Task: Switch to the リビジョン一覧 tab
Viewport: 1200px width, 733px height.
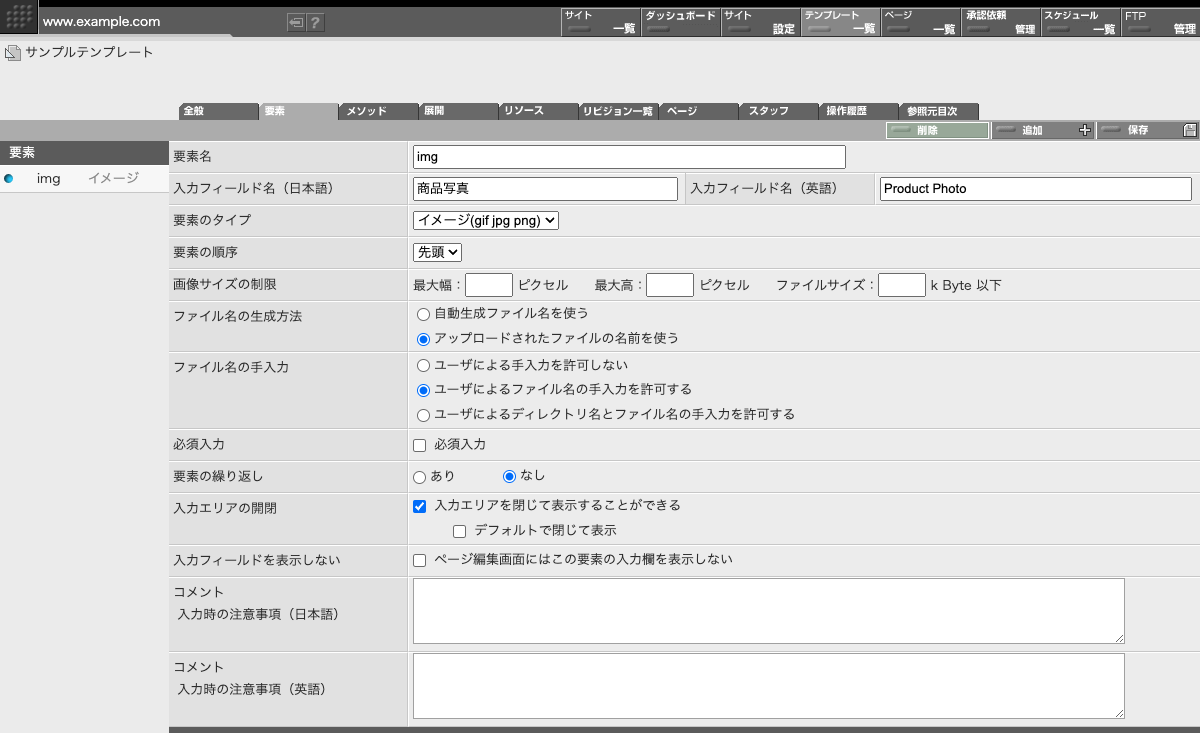Action: click(618, 111)
